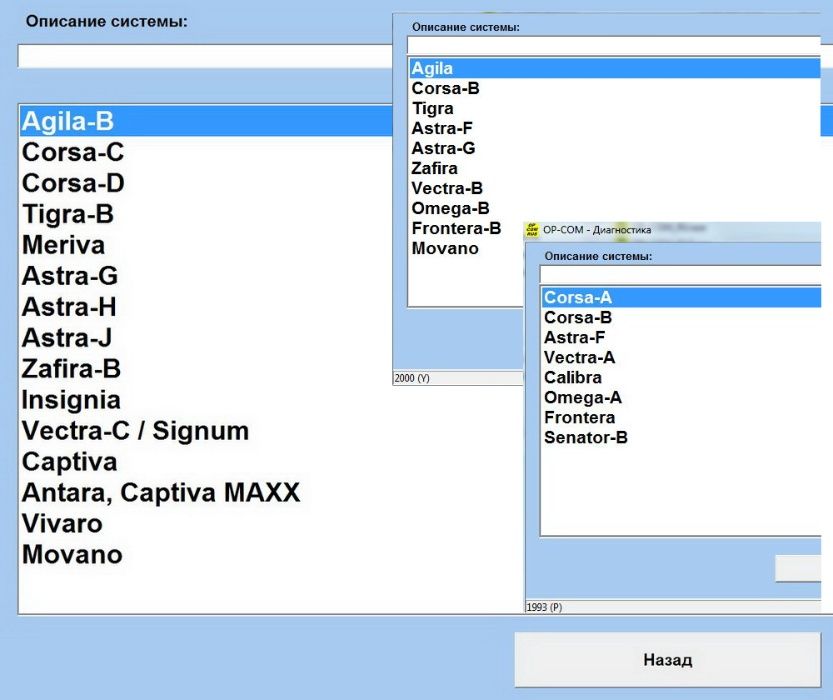Pick the Astra-J model
The image size is (833, 700).
point(67,338)
